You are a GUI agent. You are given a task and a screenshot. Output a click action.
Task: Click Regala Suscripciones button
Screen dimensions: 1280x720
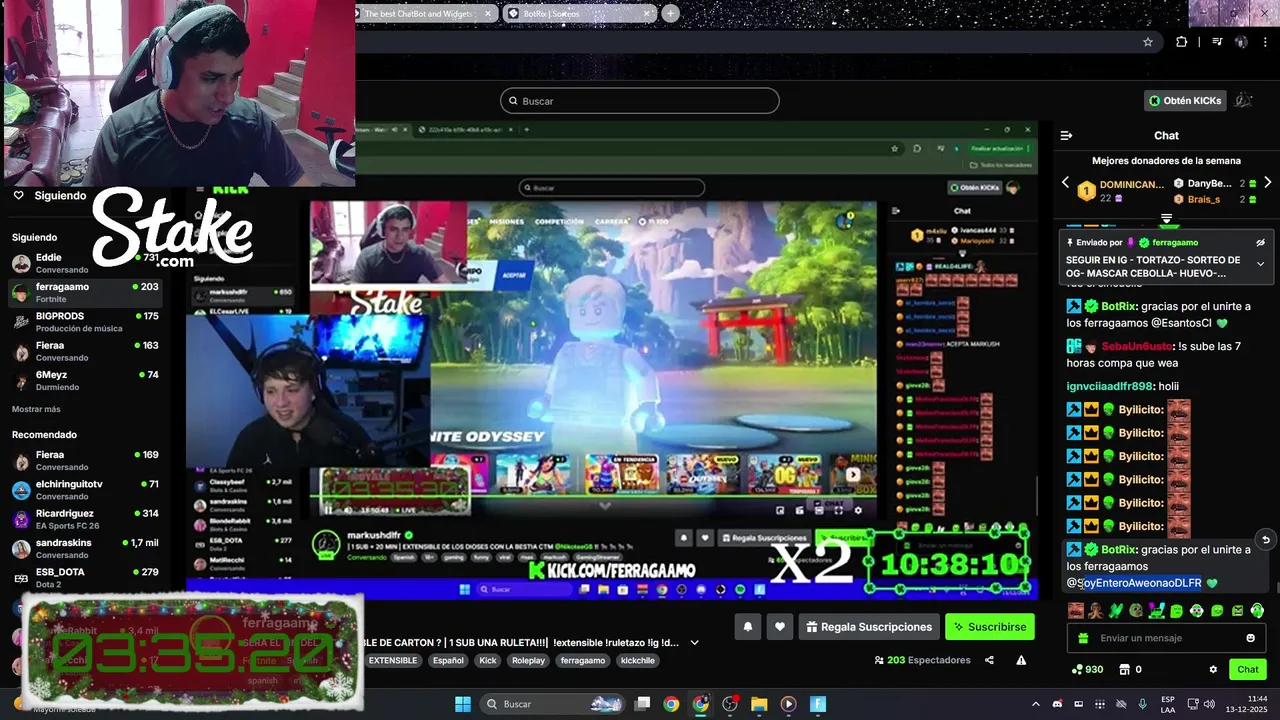[x=869, y=627]
